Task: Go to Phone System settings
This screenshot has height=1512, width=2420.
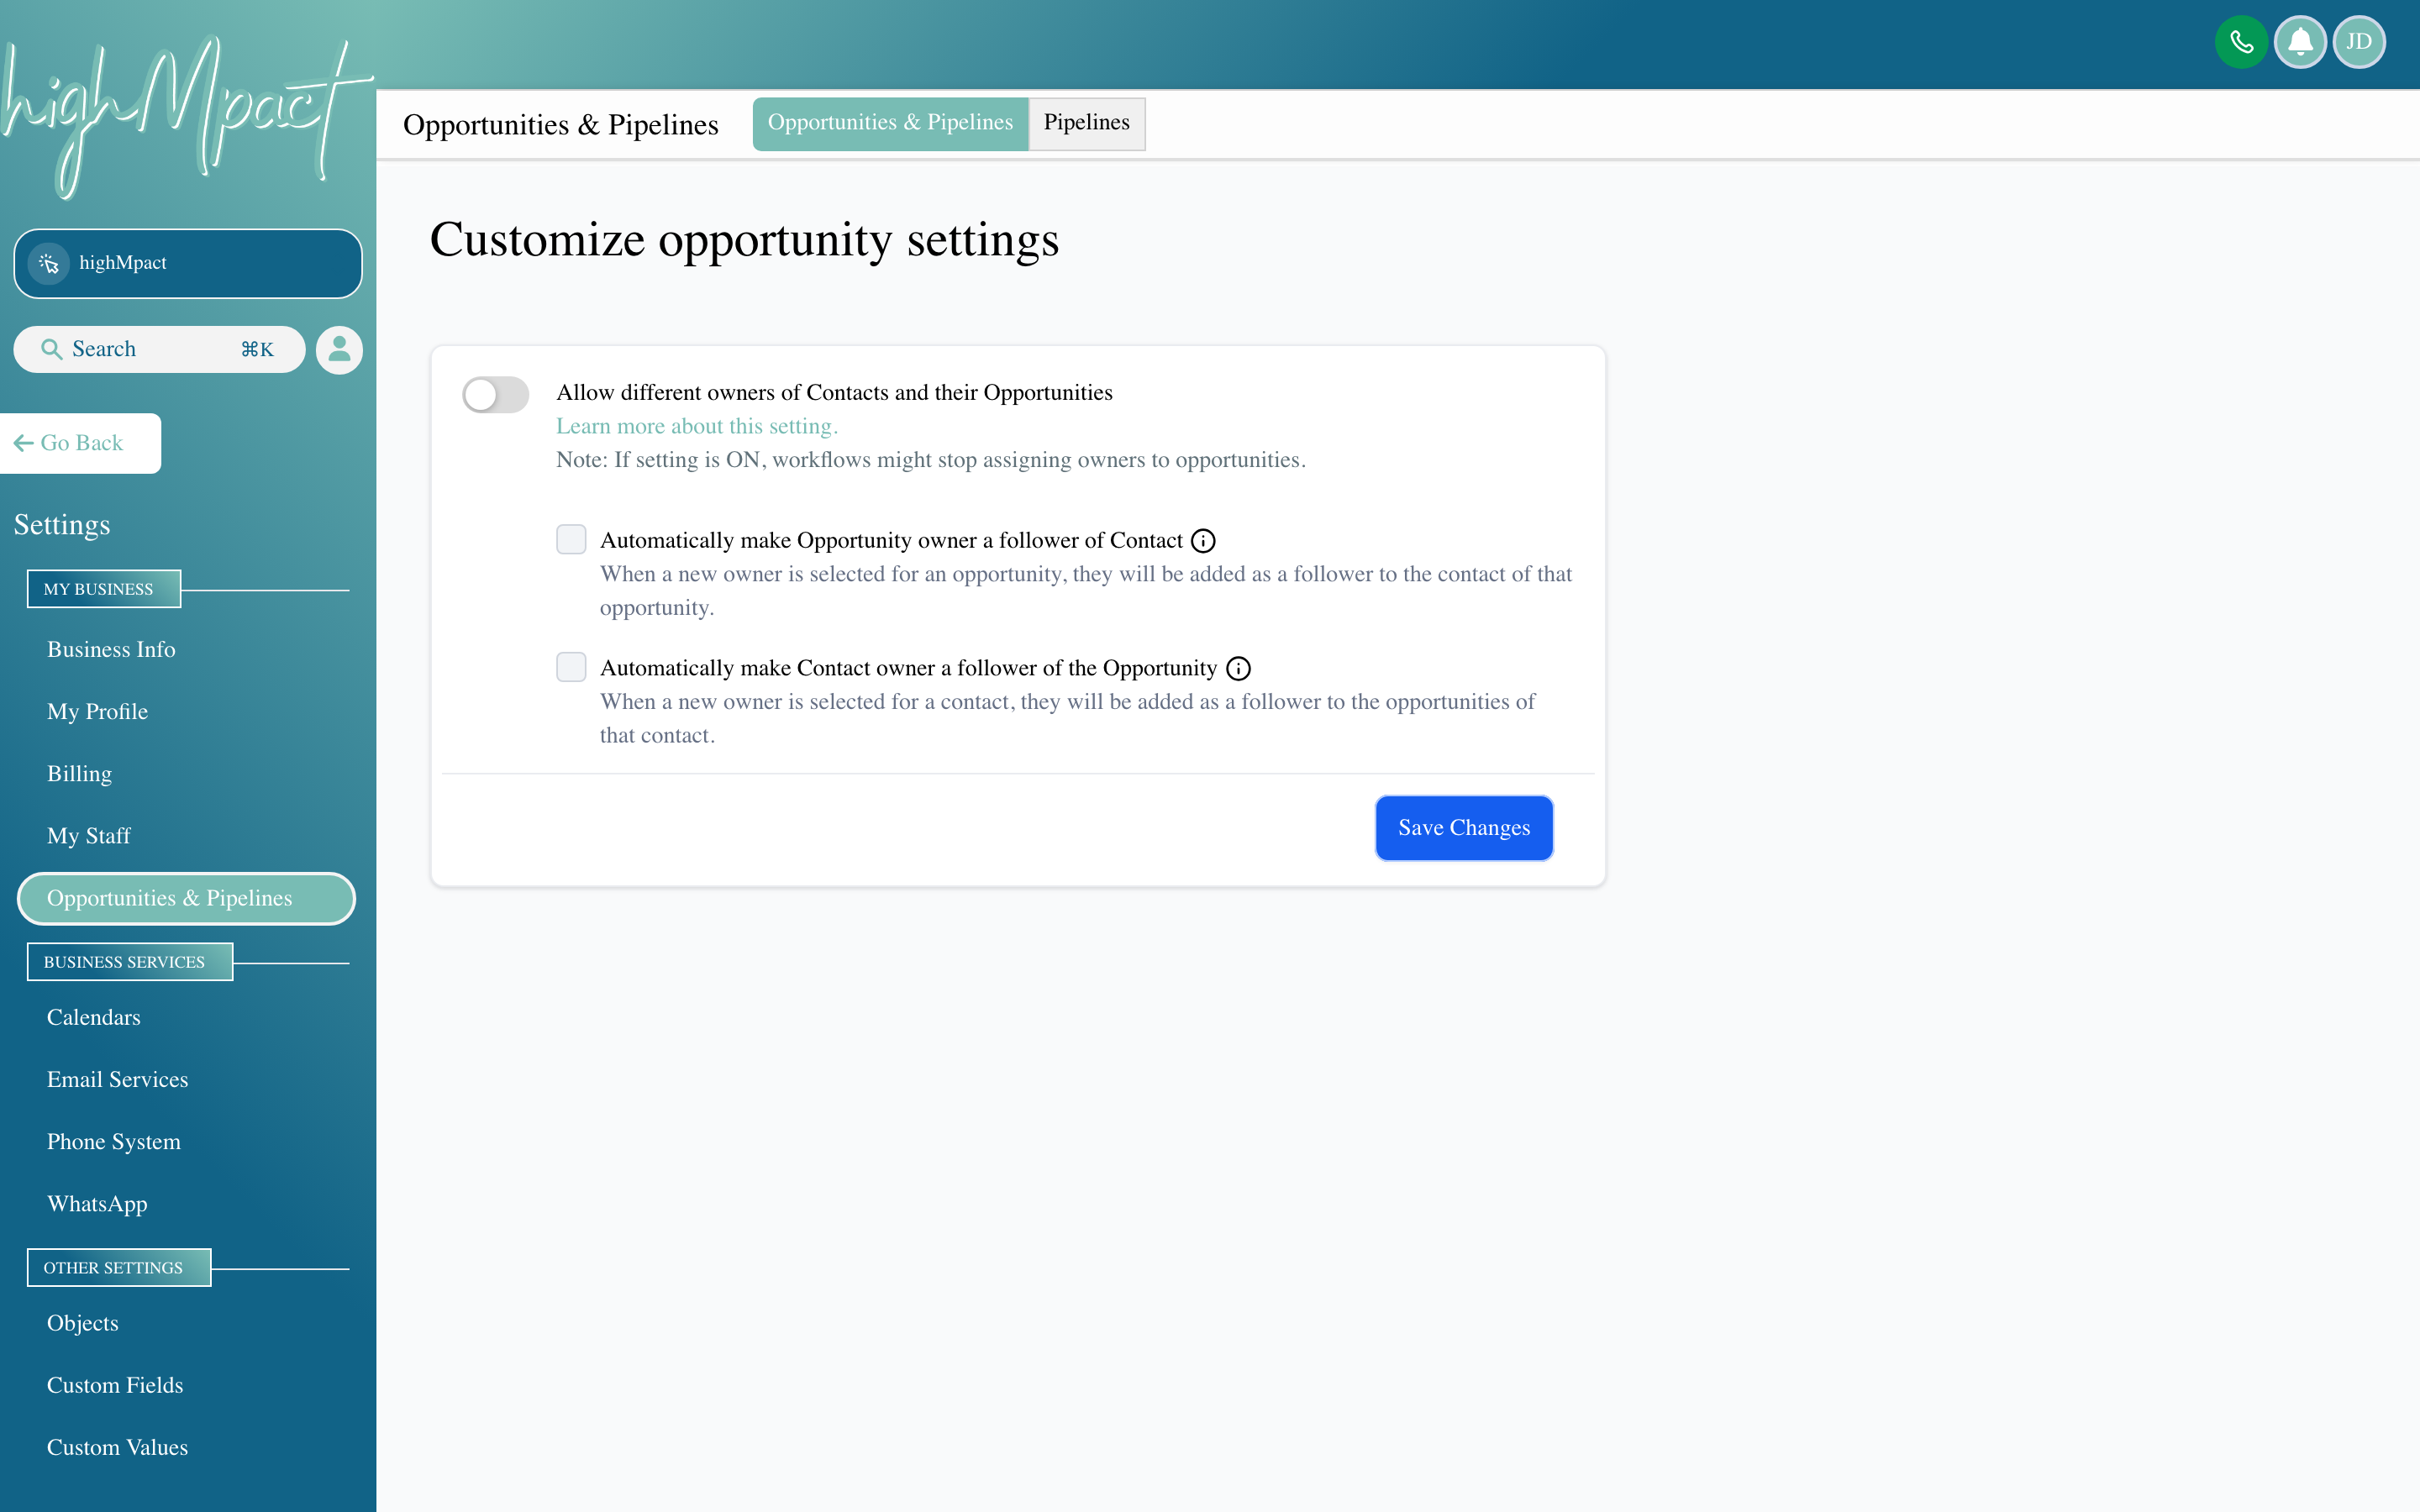Action: click(113, 1142)
